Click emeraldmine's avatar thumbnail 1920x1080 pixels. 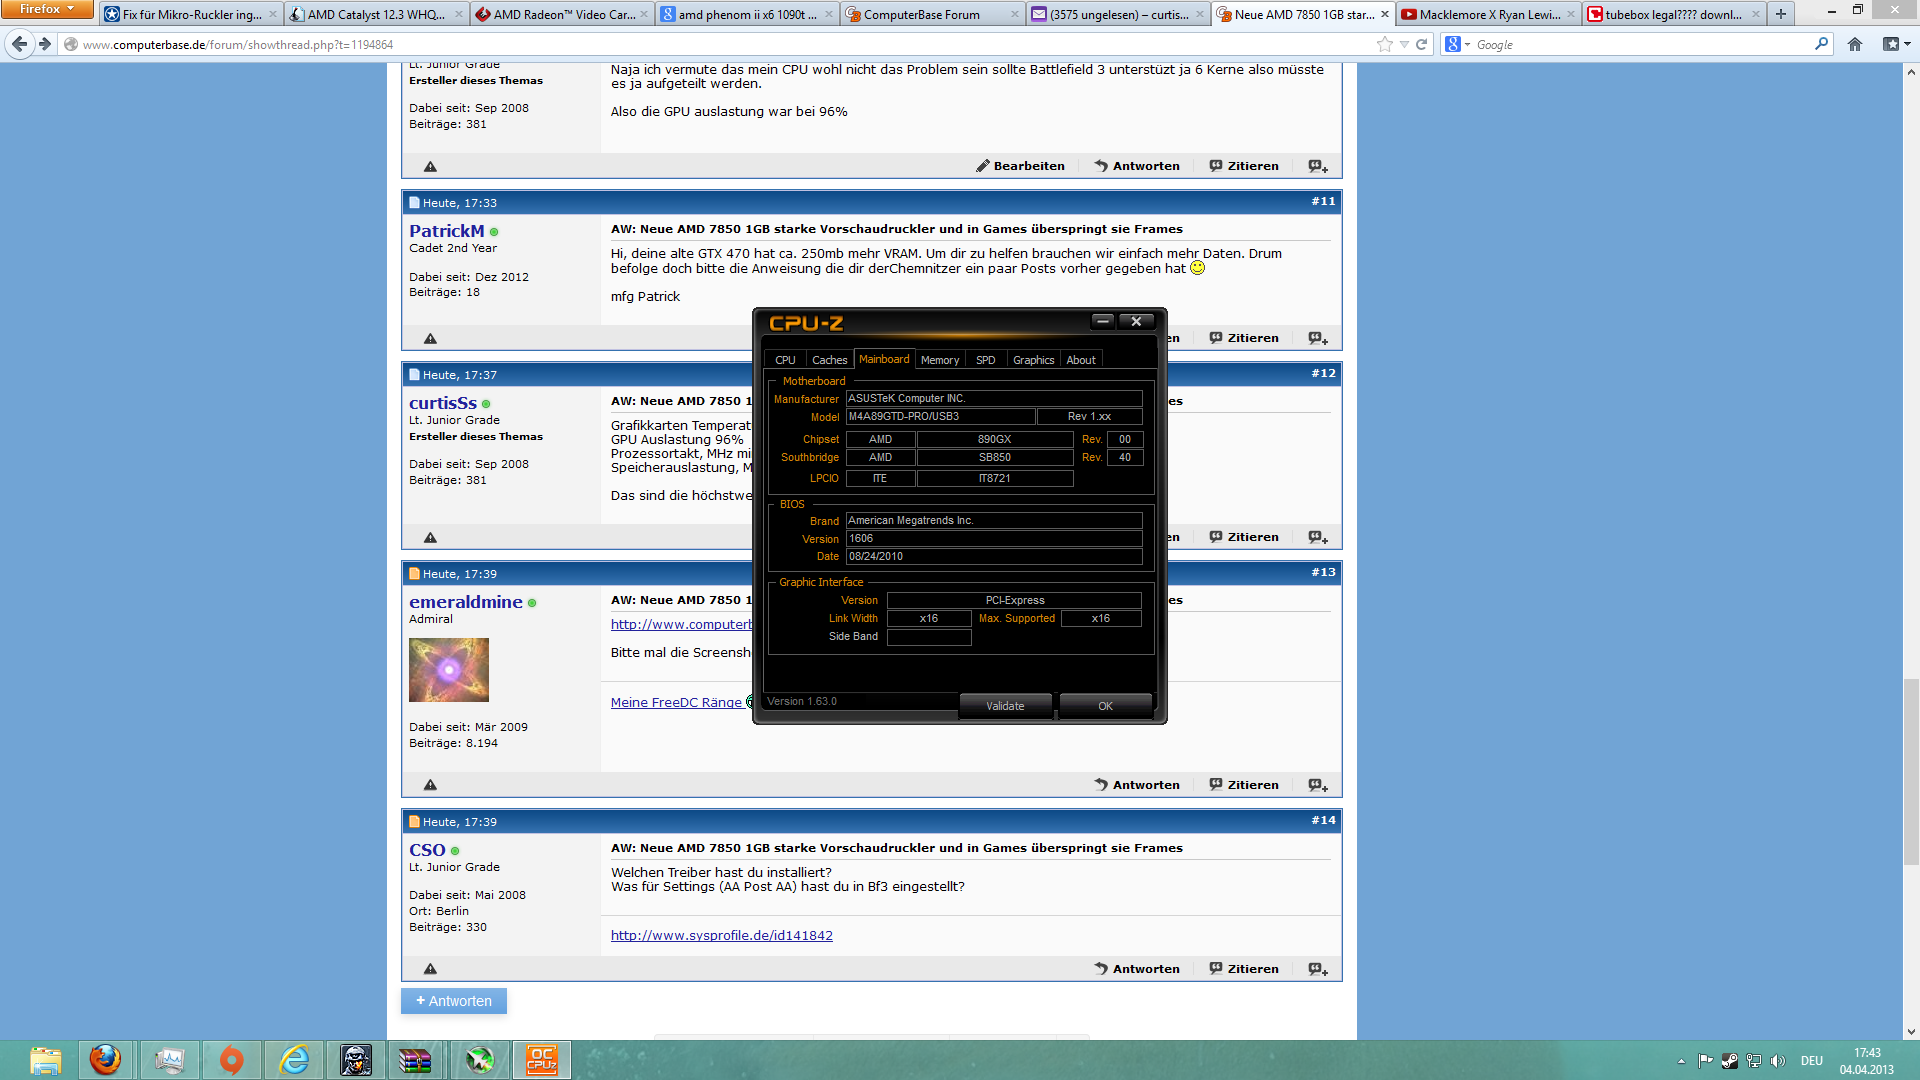coord(449,670)
